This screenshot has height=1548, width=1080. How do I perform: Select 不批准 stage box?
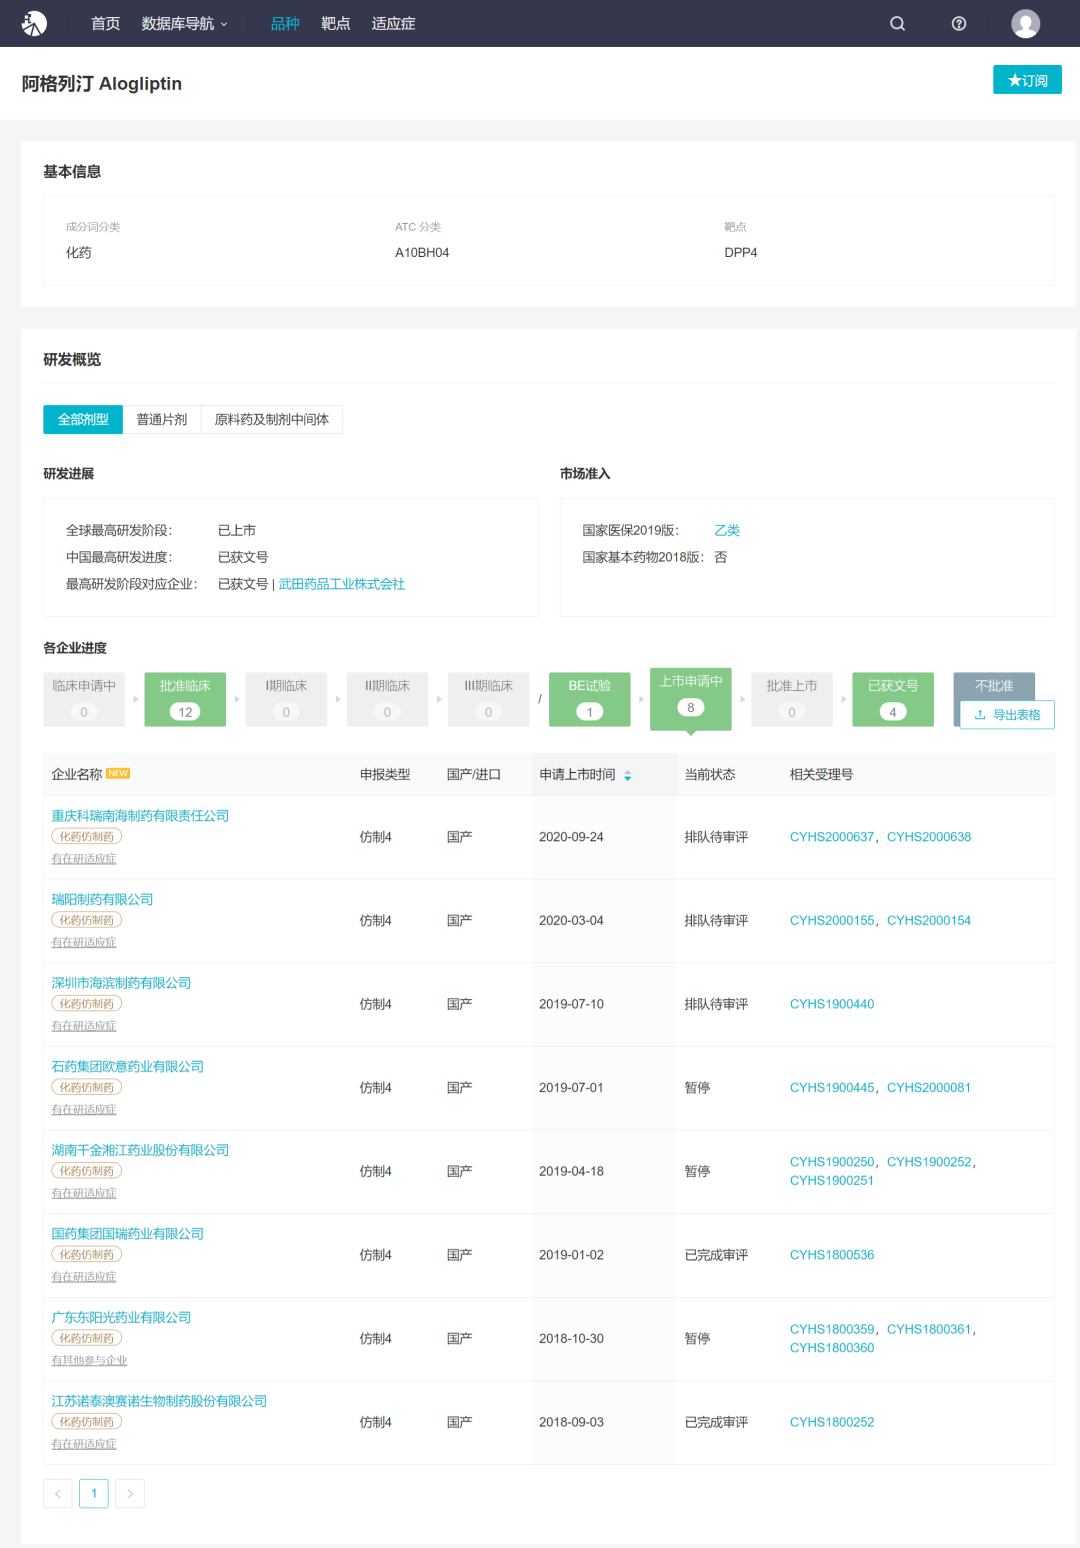994,686
